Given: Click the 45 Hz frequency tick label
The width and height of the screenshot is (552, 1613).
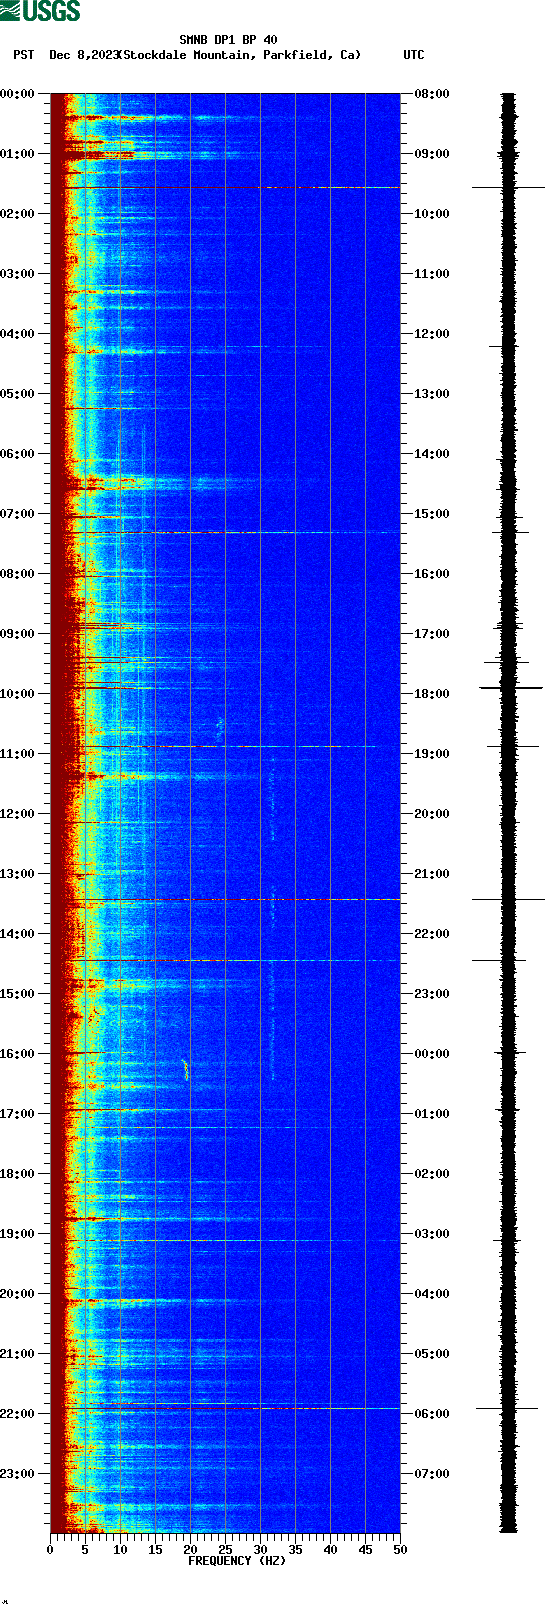Looking at the screenshot, I should [x=365, y=1550].
